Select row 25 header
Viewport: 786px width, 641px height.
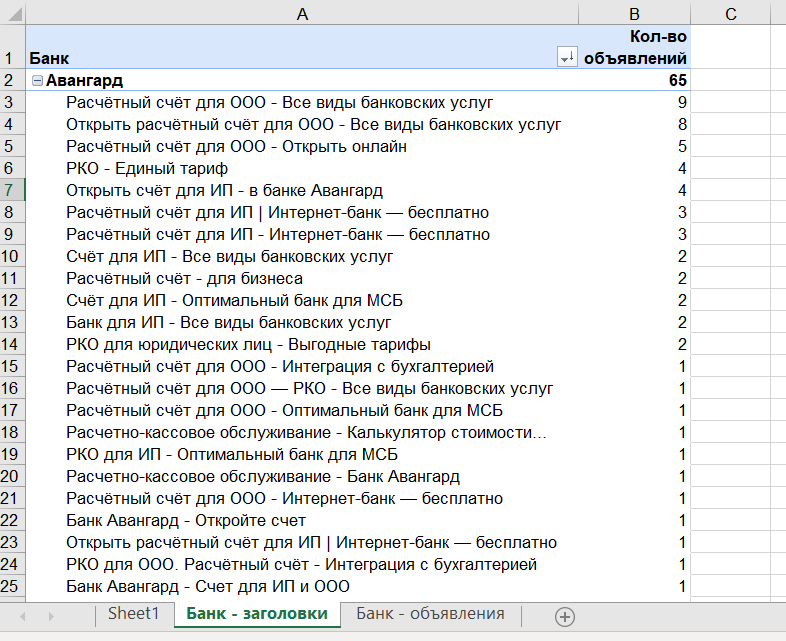(13, 586)
